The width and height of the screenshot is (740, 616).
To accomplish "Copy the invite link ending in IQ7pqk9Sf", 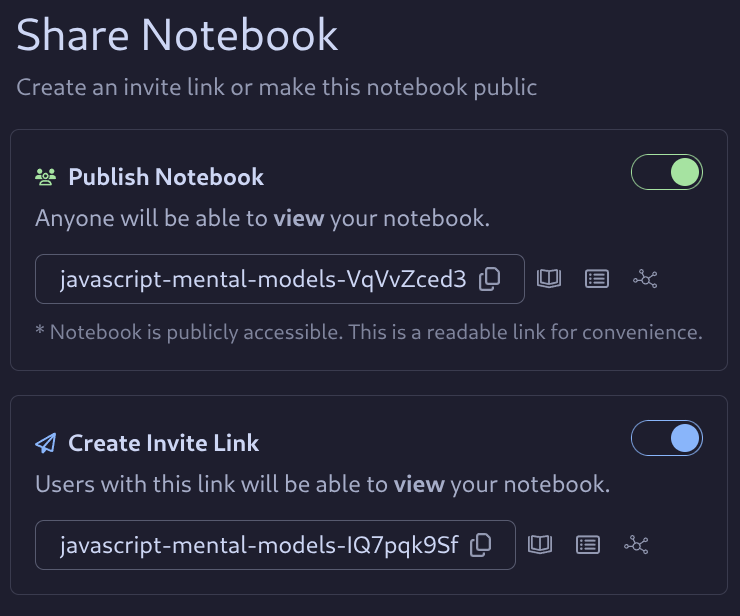I will pyautogui.click(x=481, y=545).
